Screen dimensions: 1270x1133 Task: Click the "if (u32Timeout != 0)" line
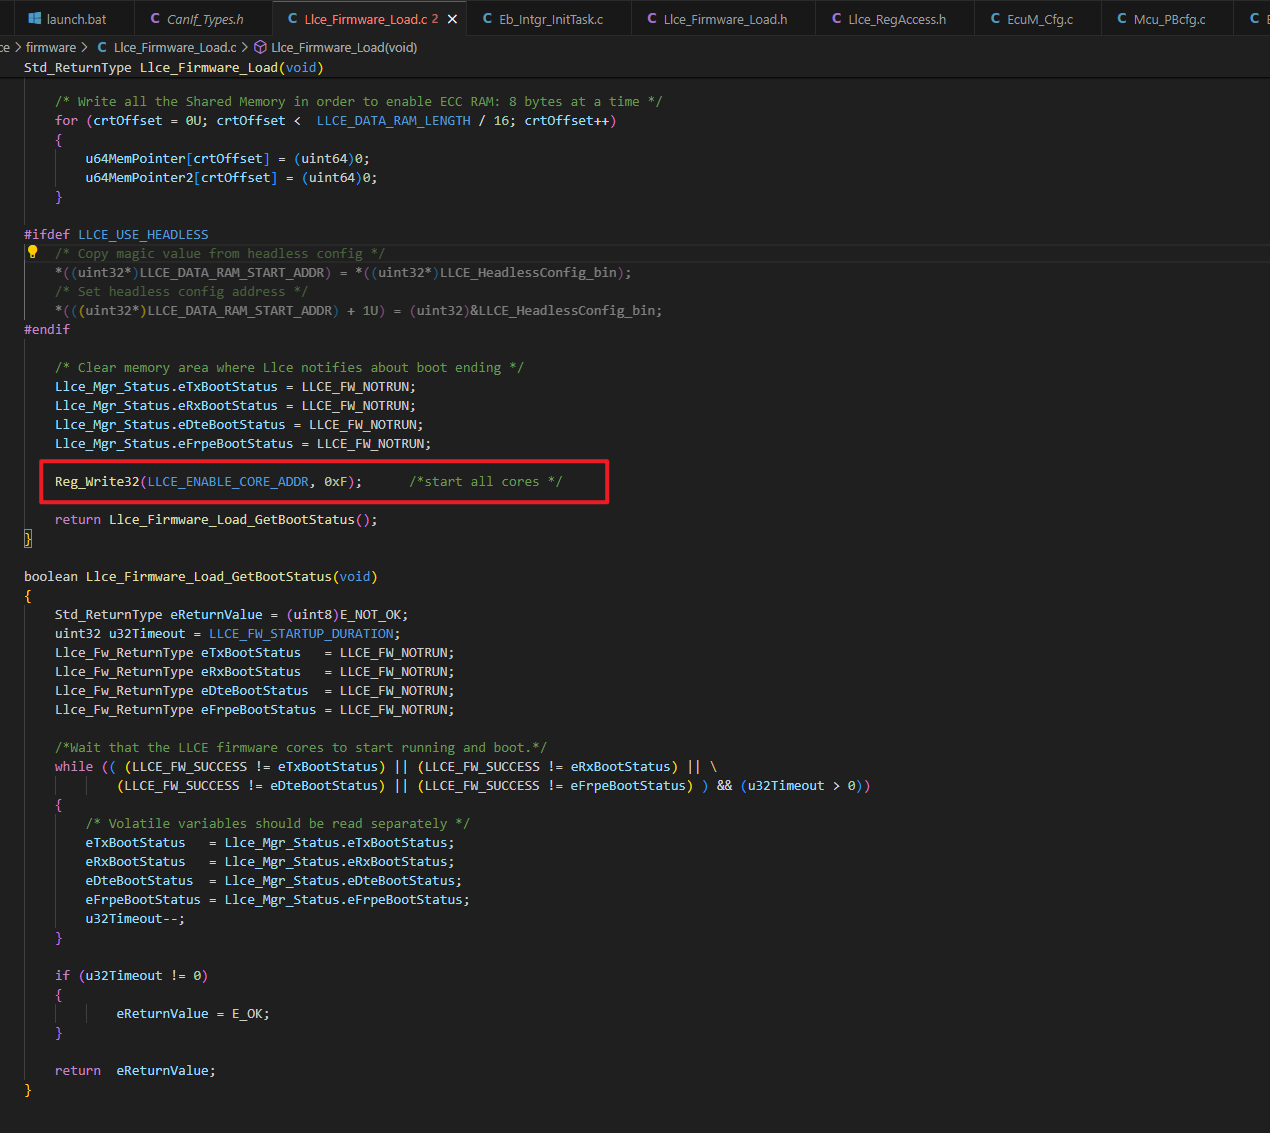click(131, 976)
